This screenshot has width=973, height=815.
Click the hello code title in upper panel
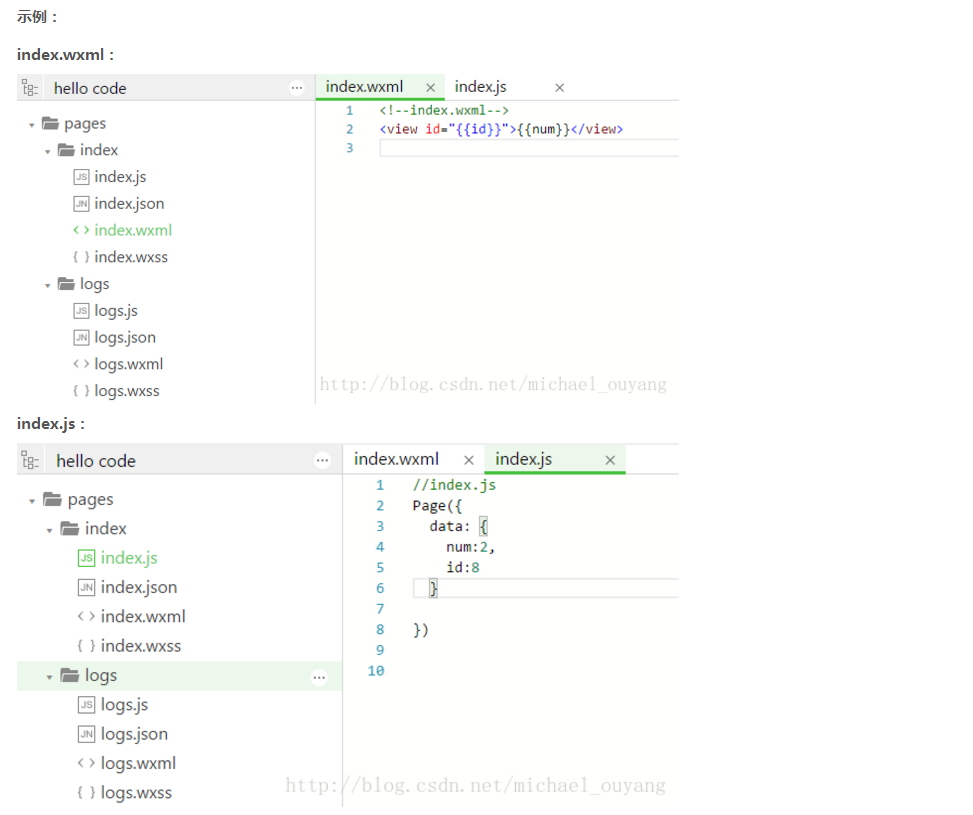point(90,89)
